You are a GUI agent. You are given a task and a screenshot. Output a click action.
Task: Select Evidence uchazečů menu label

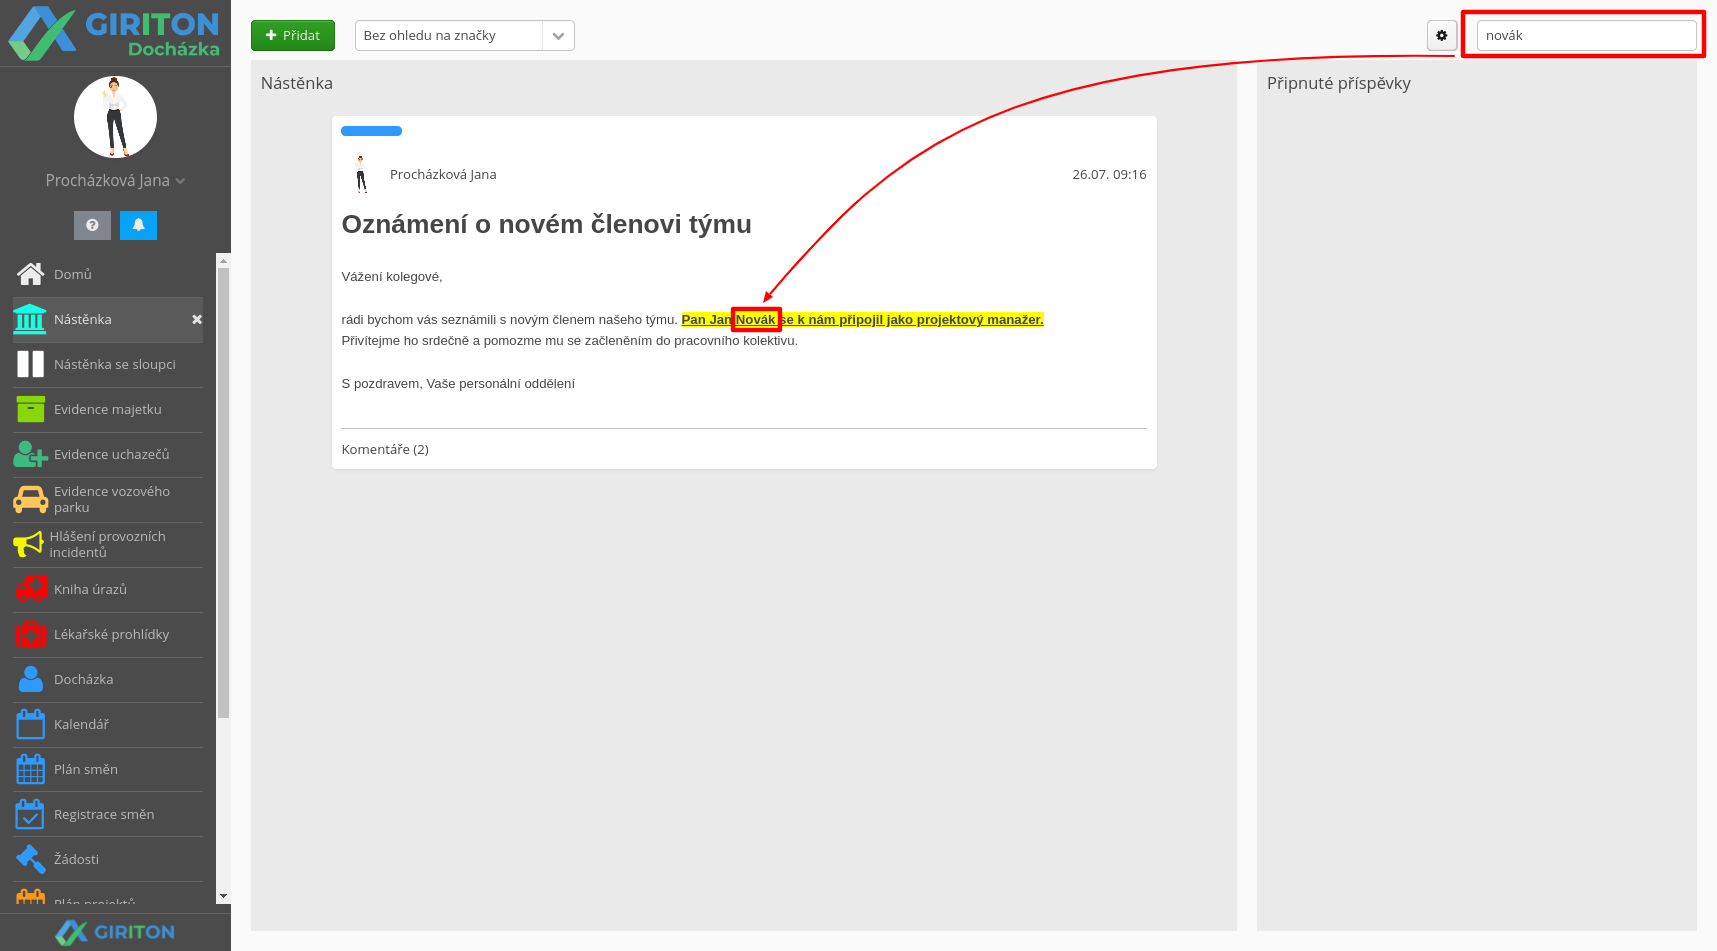[111, 454]
